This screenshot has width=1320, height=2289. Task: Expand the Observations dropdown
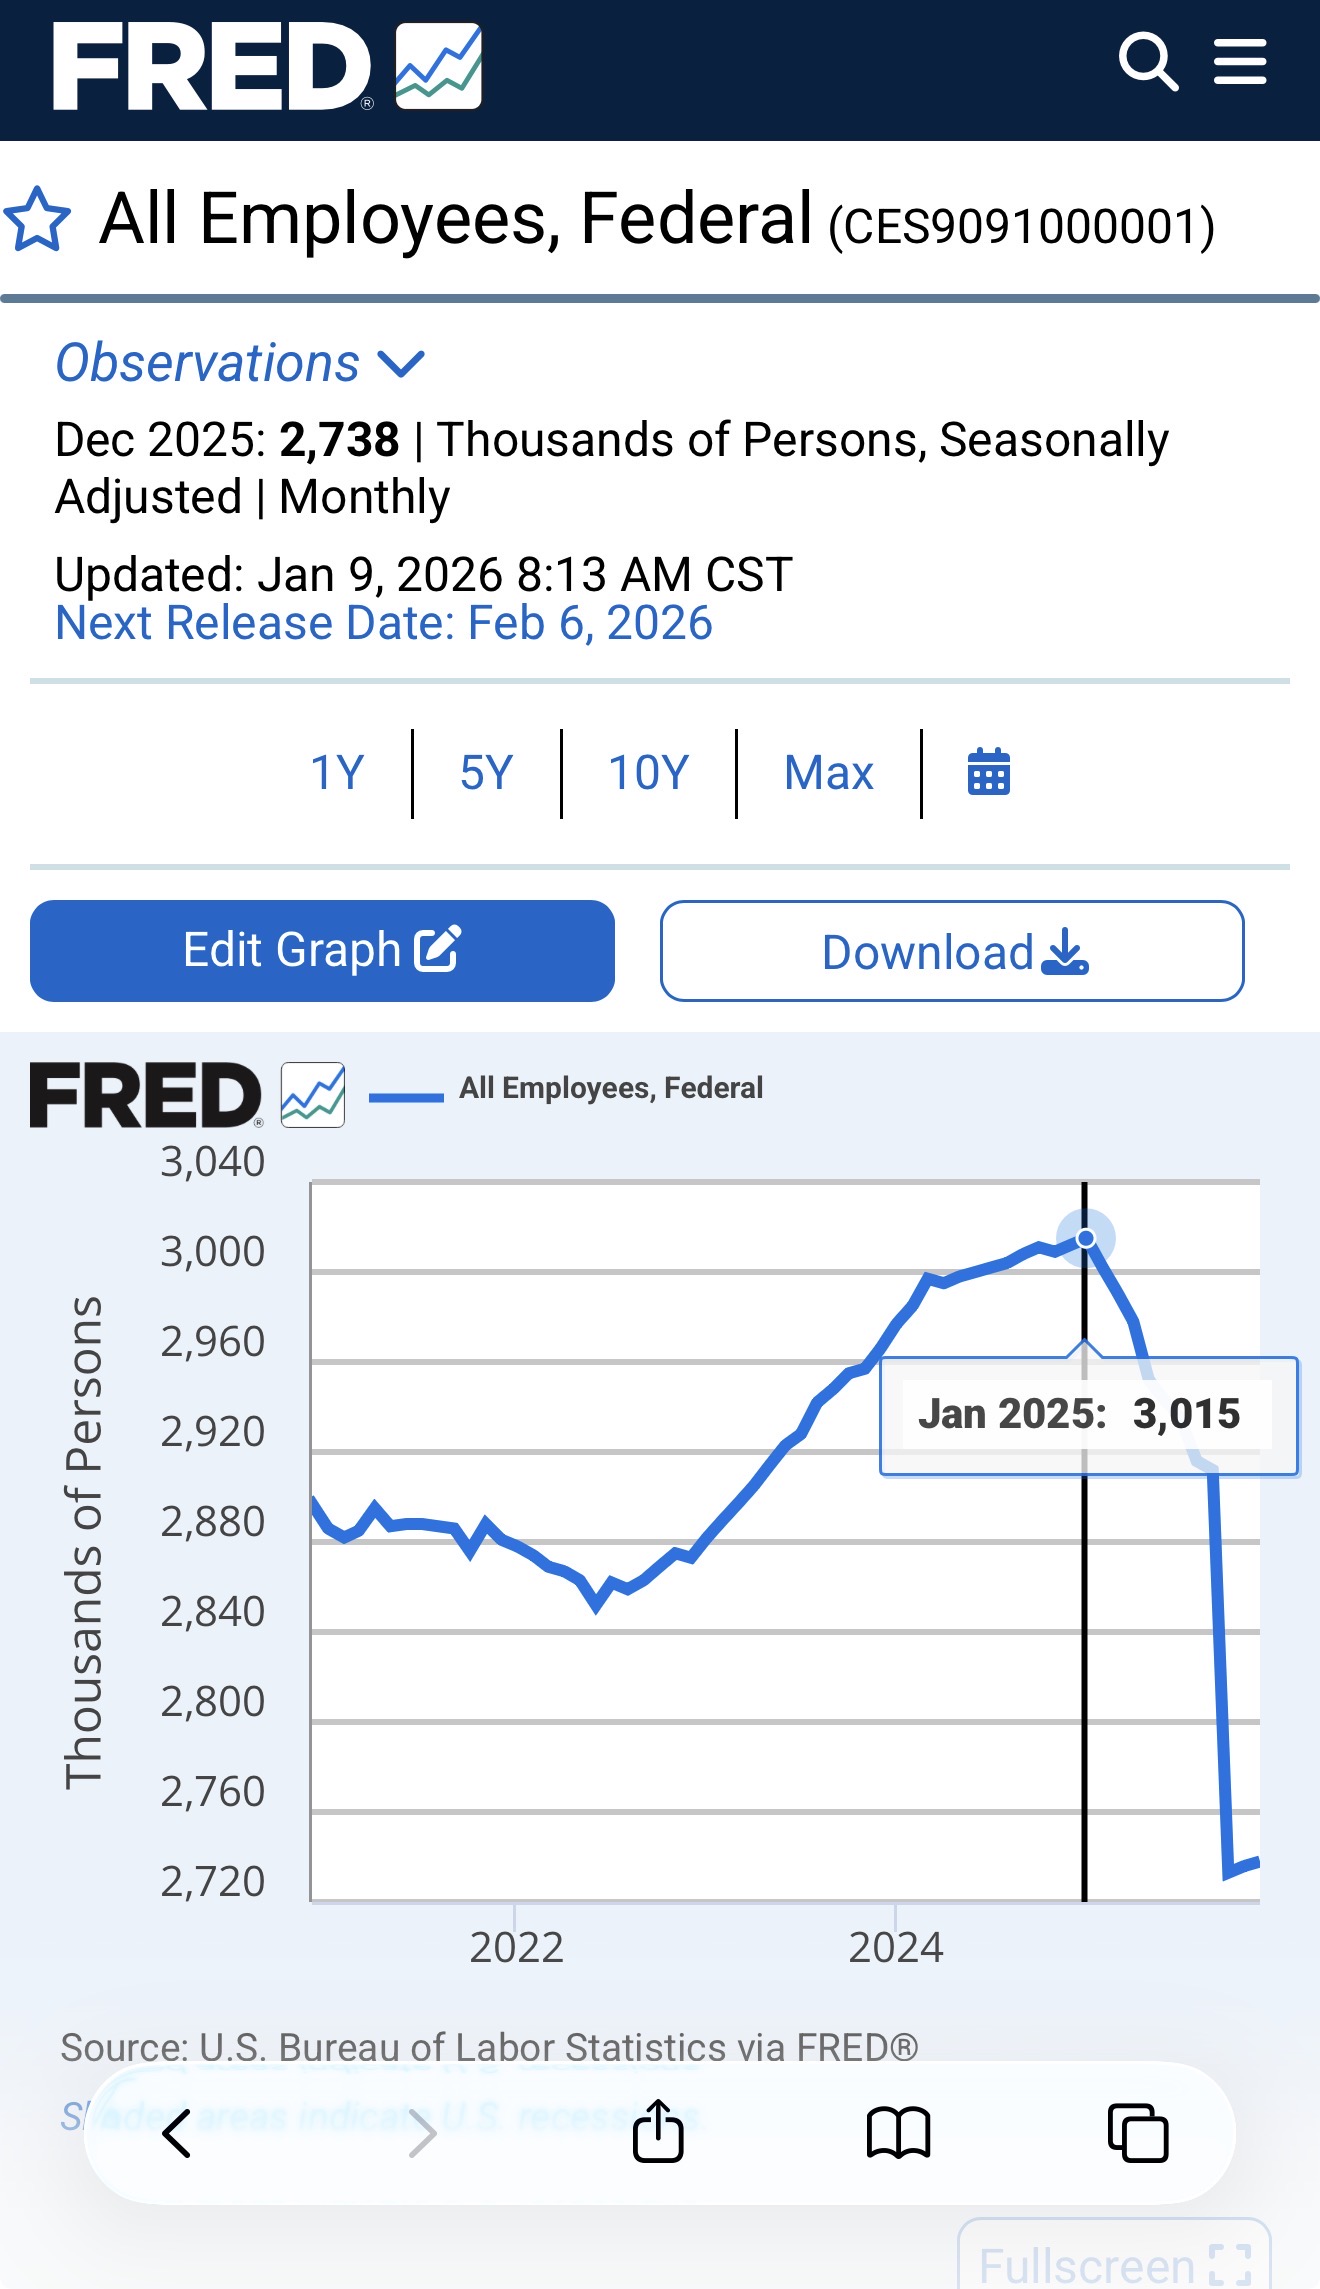(x=240, y=363)
